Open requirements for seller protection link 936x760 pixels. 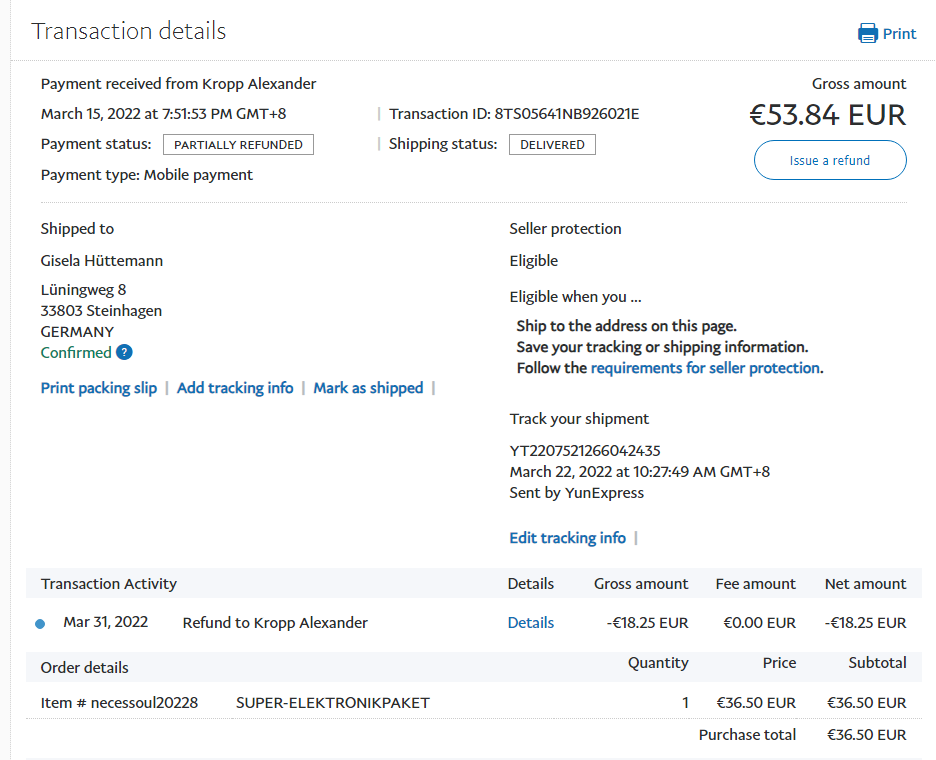point(705,368)
